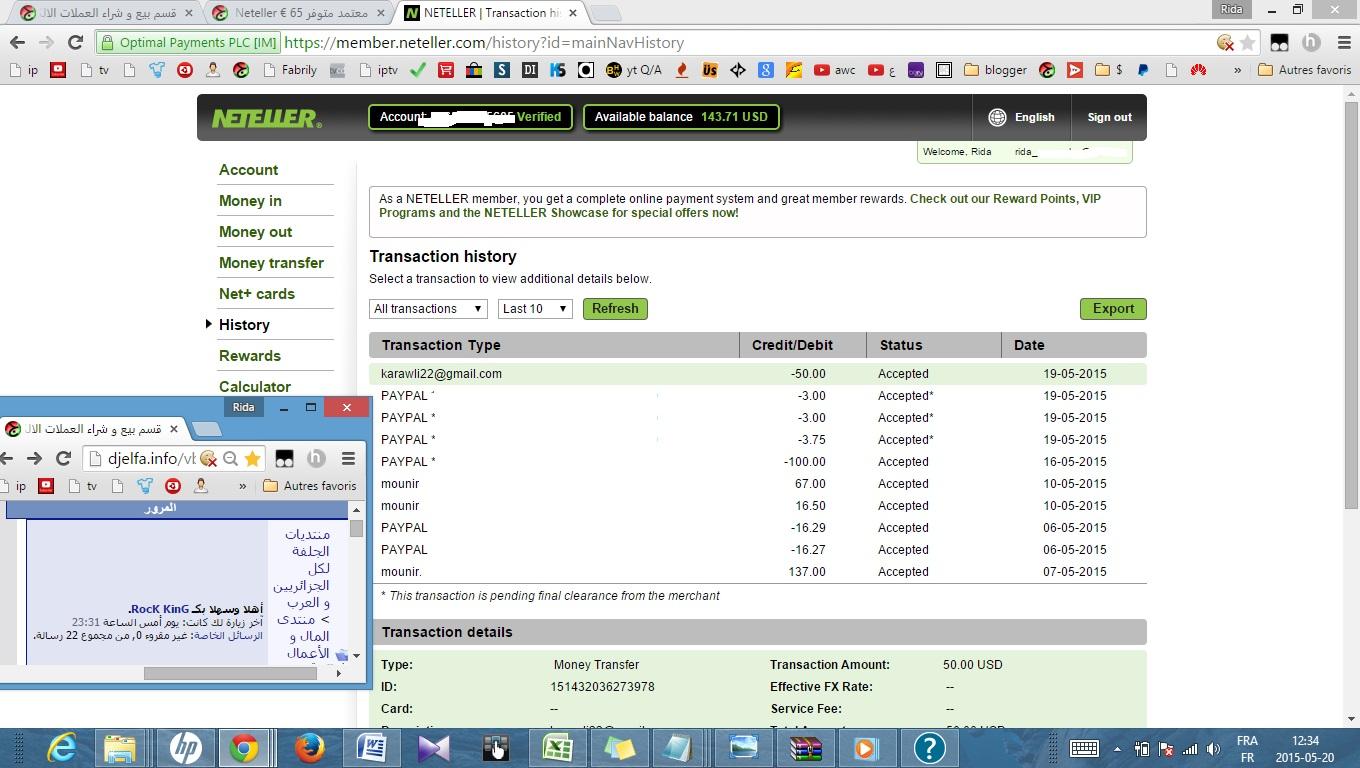
Task: Go back in main browser window
Action: pos(17,42)
